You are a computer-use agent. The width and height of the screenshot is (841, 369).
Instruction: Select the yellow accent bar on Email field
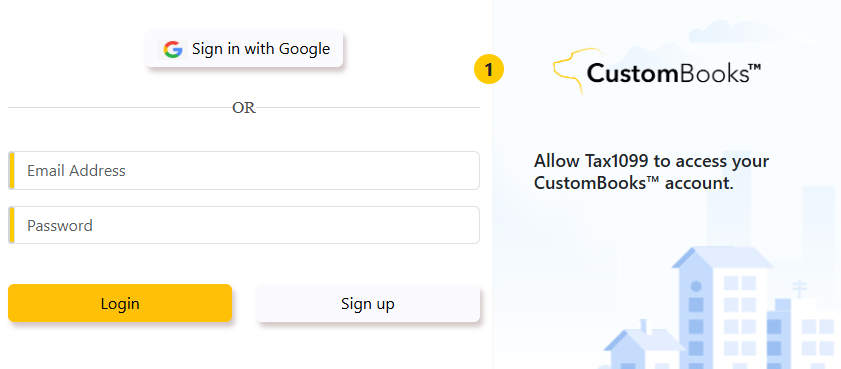pos(11,171)
